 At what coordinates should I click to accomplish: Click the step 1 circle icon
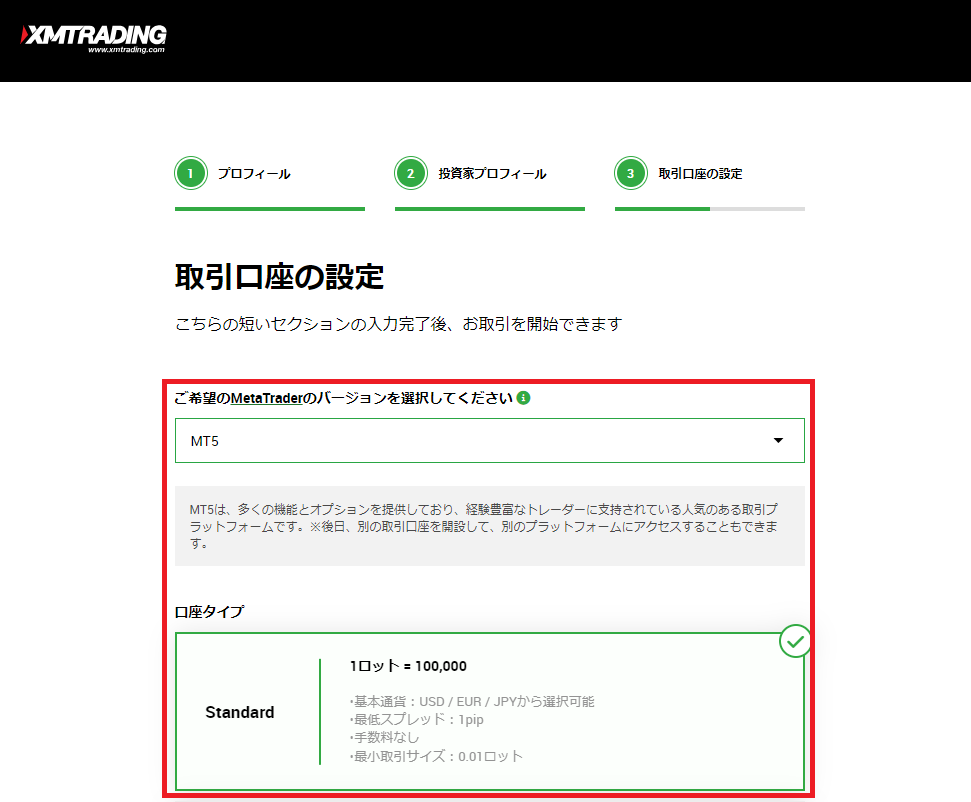pos(191,173)
